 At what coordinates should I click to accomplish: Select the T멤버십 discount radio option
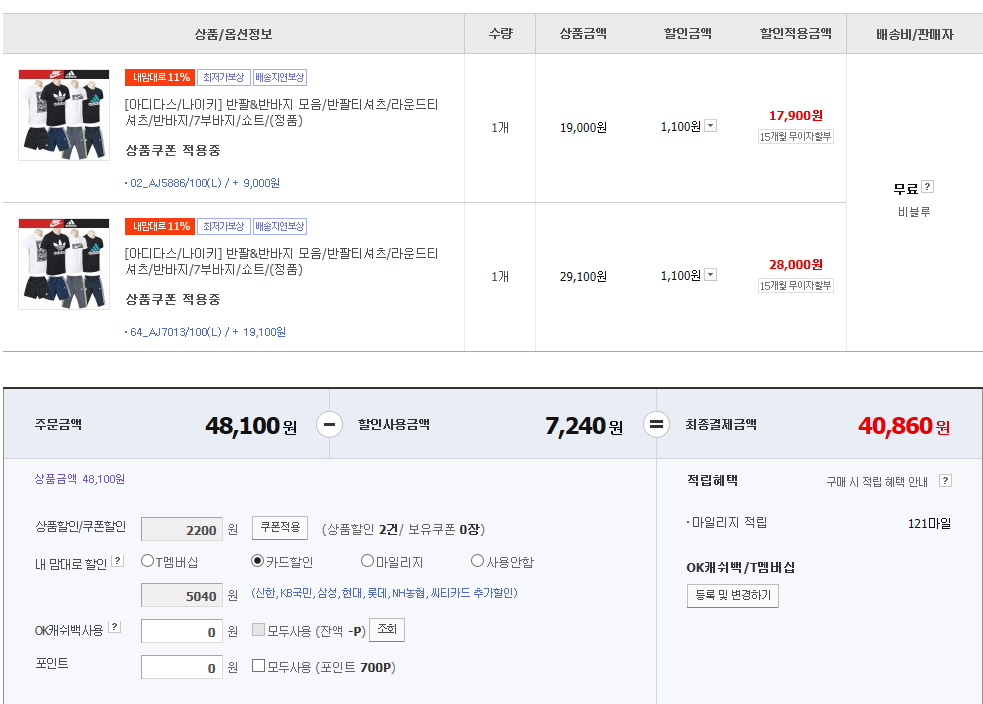click(x=147, y=561)
